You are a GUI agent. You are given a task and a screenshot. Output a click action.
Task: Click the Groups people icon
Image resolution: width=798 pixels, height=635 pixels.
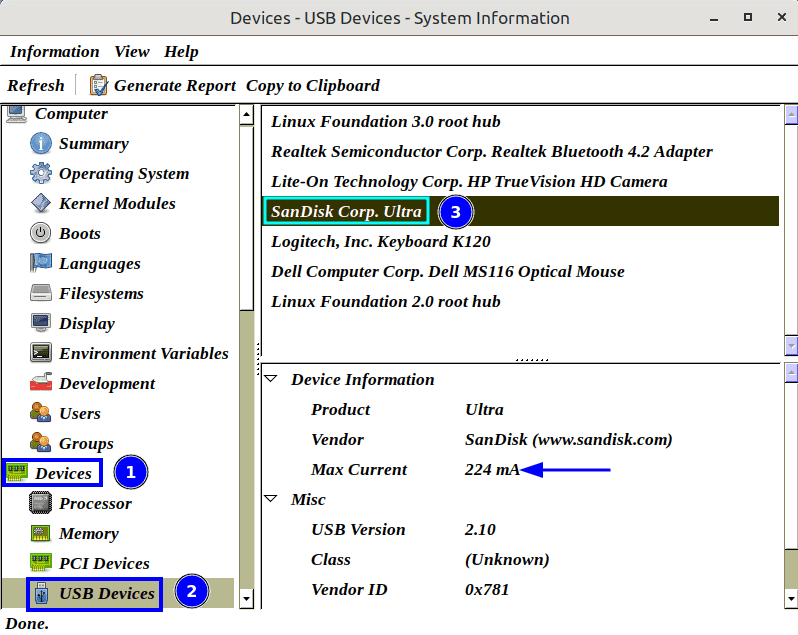40,443
